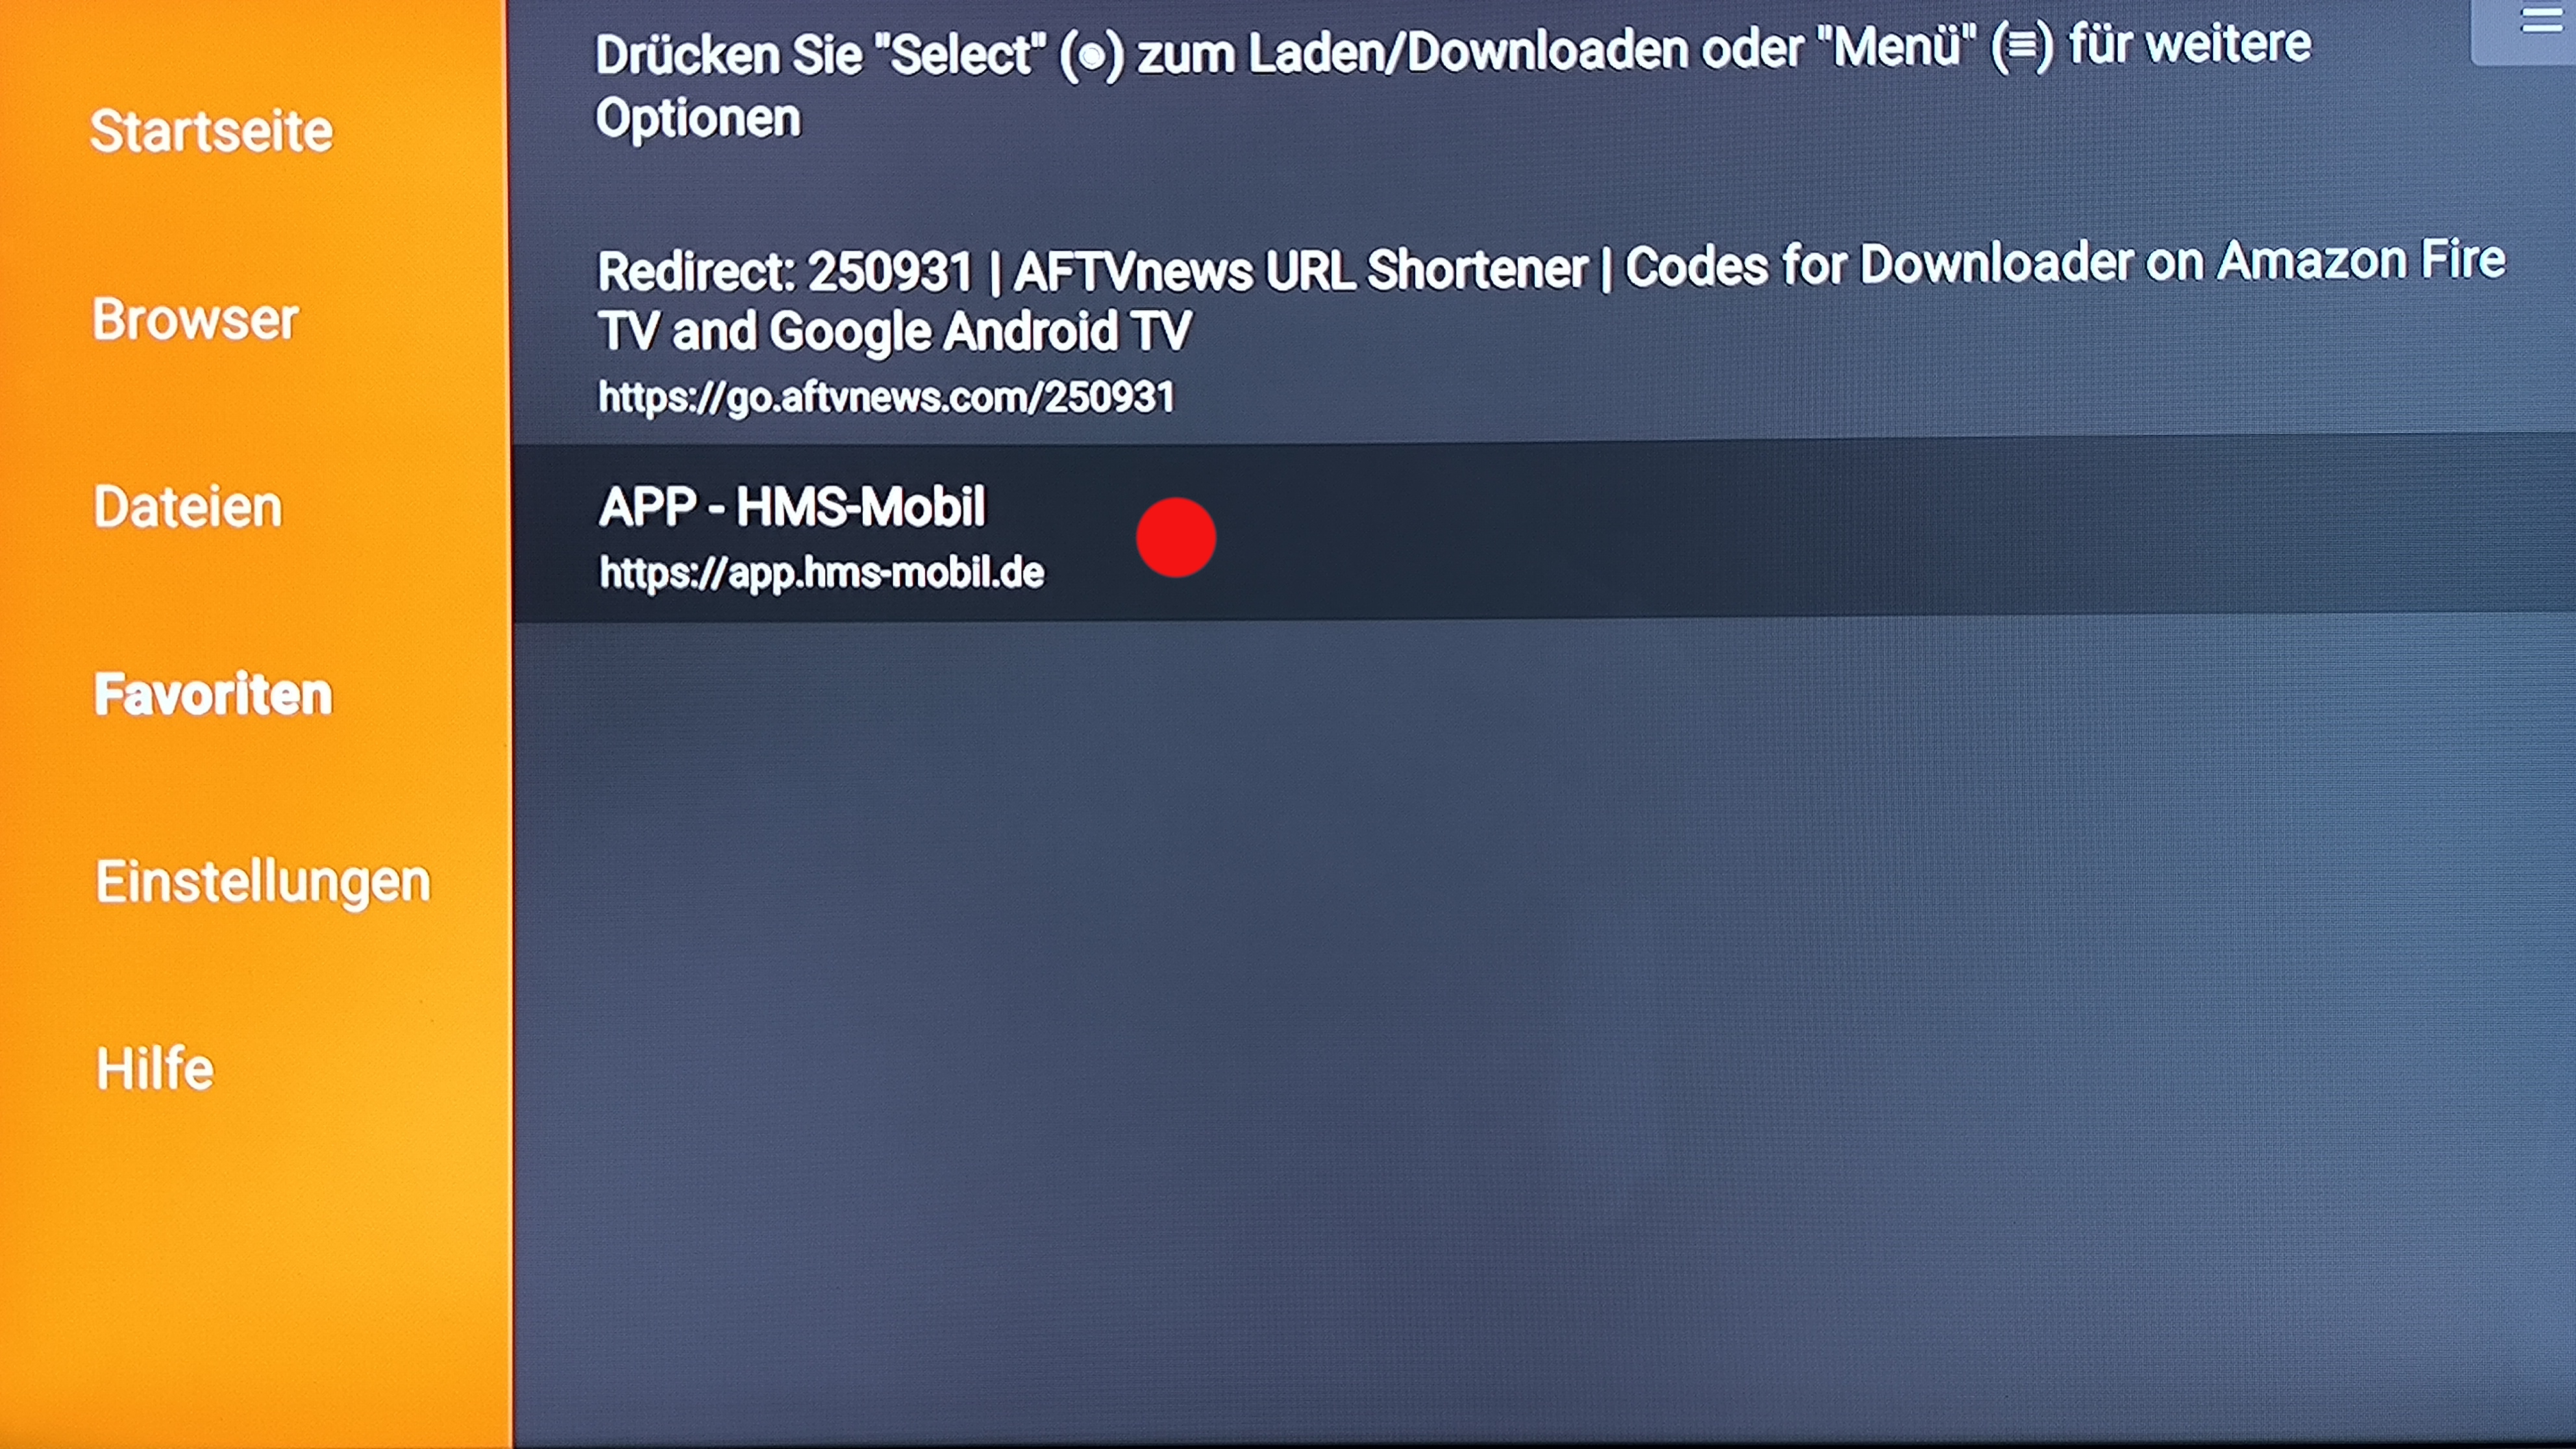
Task: Open the Hilfe page
Action: pos(155,1068)
